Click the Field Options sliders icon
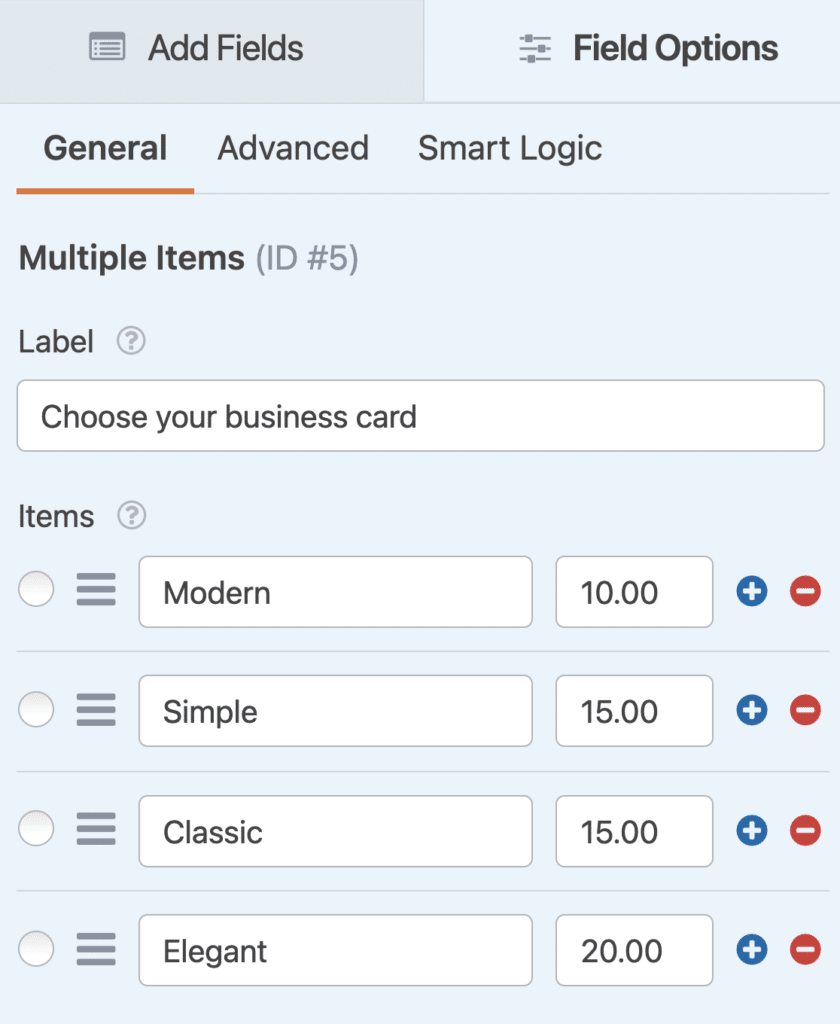This screenshot has height=1024, width=840. 534,48
